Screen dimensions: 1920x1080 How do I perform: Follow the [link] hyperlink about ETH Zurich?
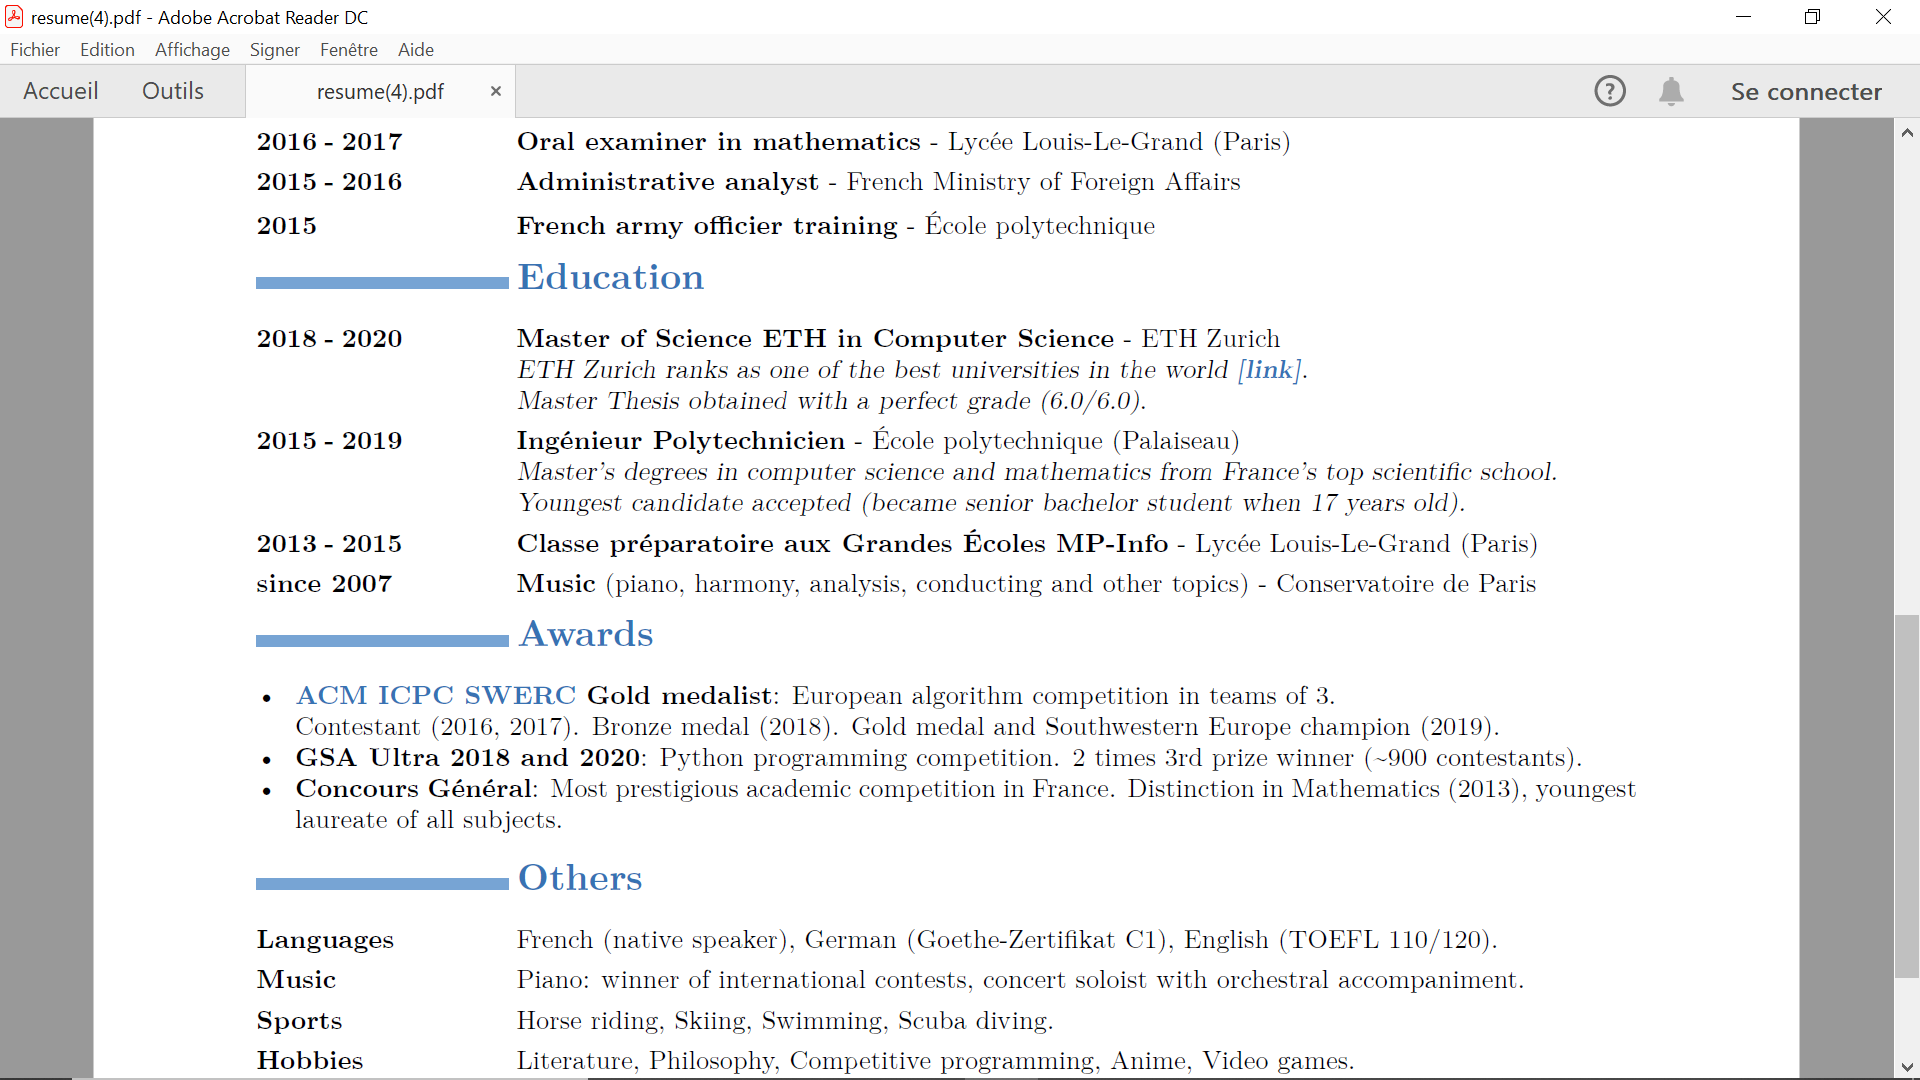coord(1270,370)
